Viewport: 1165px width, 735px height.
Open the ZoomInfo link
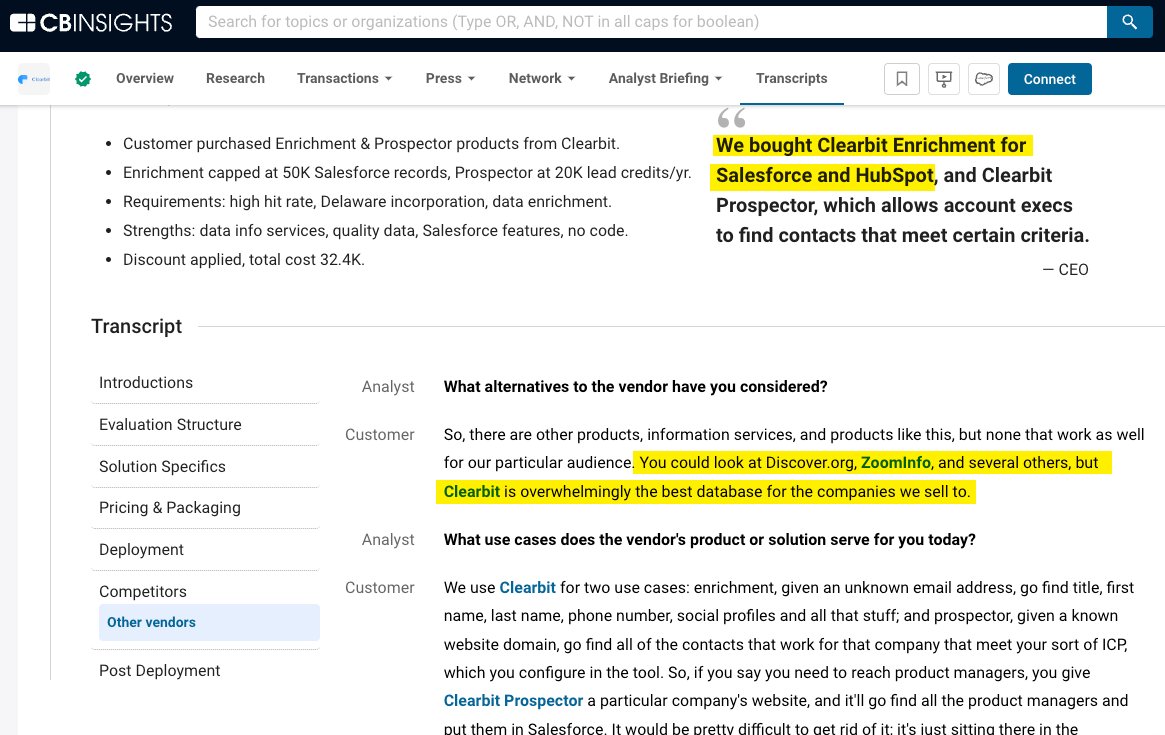click(895, 462)
